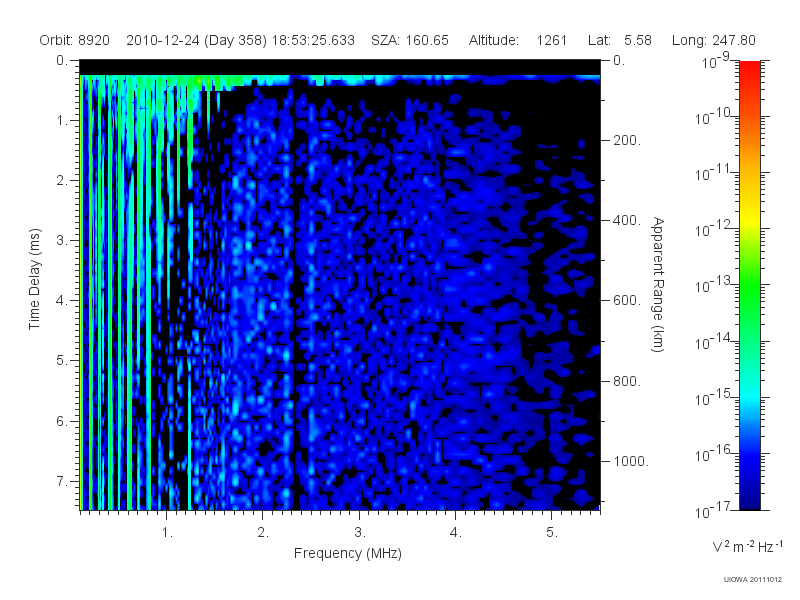The width and height of the screenshot is (800, 600).
Task: Click the colorbar label 10⁻¹⁷
Action: (715, 510)
